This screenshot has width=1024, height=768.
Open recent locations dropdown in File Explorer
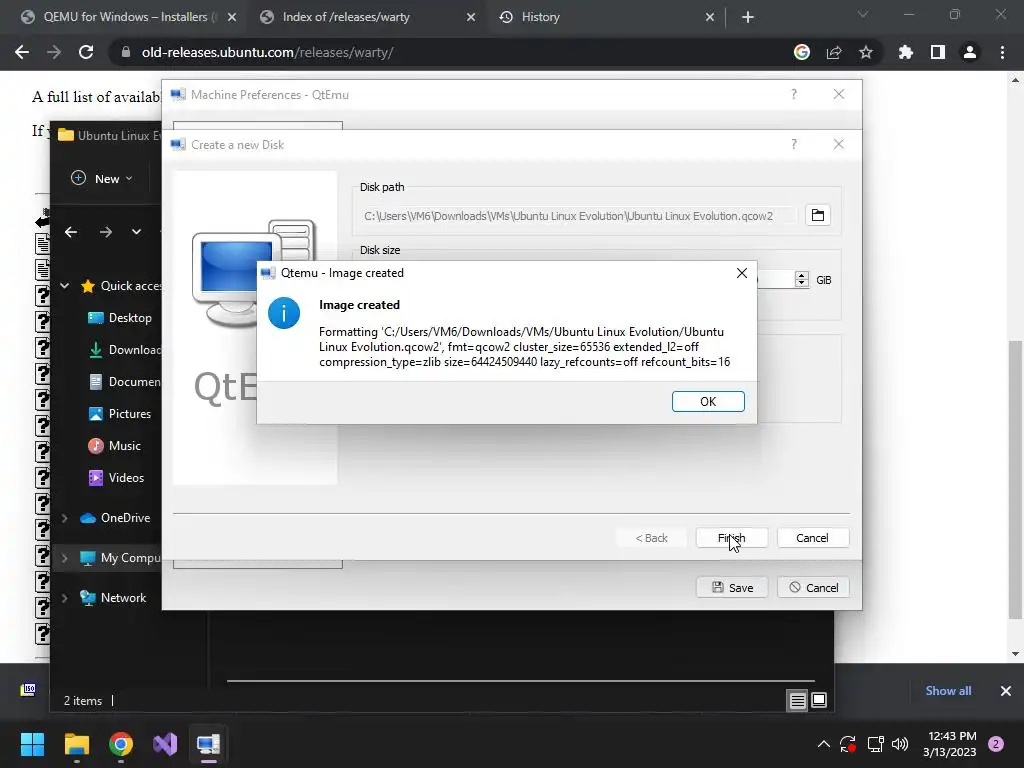point(136,232)
